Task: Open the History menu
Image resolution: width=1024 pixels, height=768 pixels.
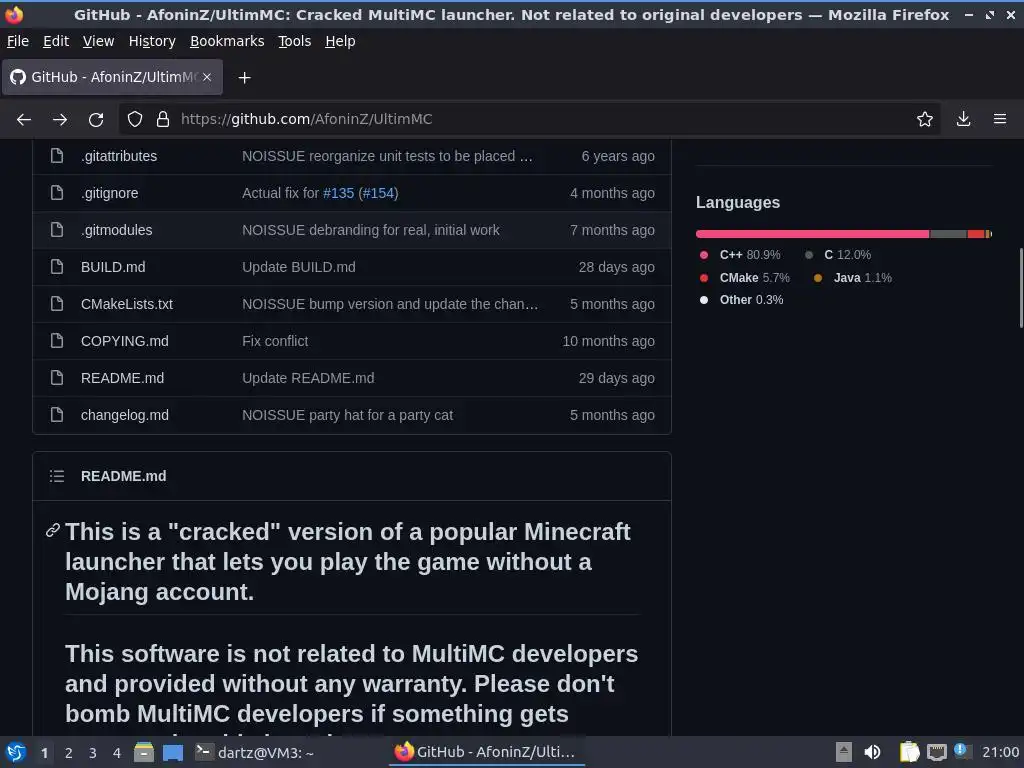Action: pyautogui.click(x=152, y=41)
